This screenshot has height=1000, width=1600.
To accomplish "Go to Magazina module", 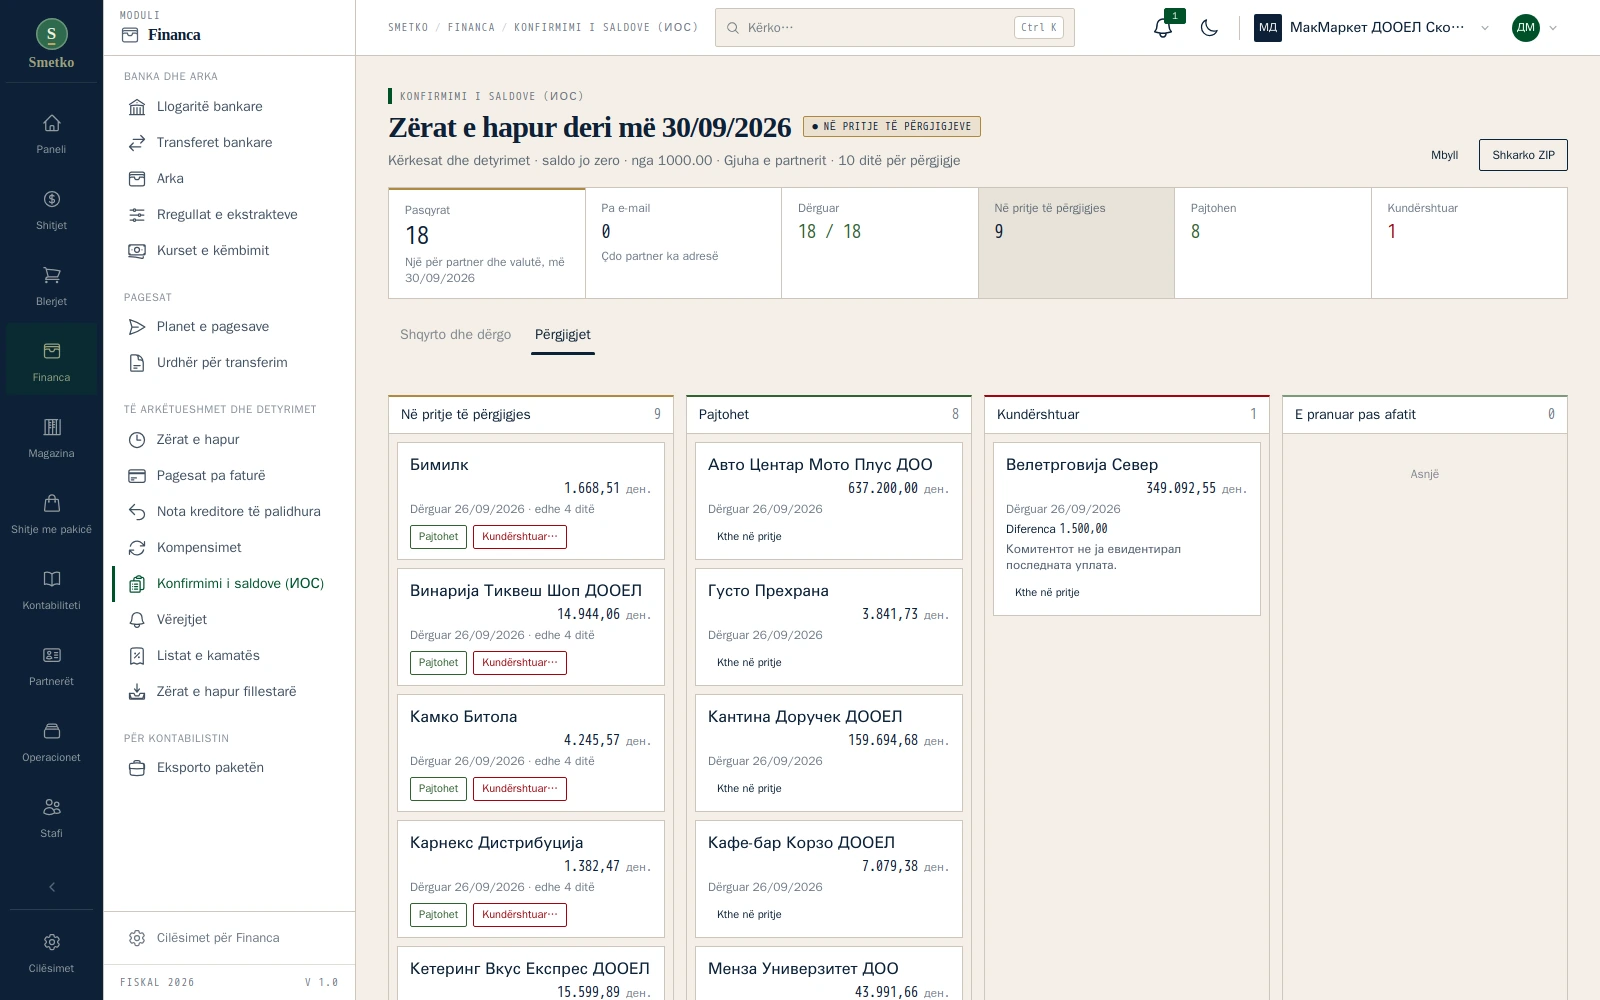I will tap(51, 437).
